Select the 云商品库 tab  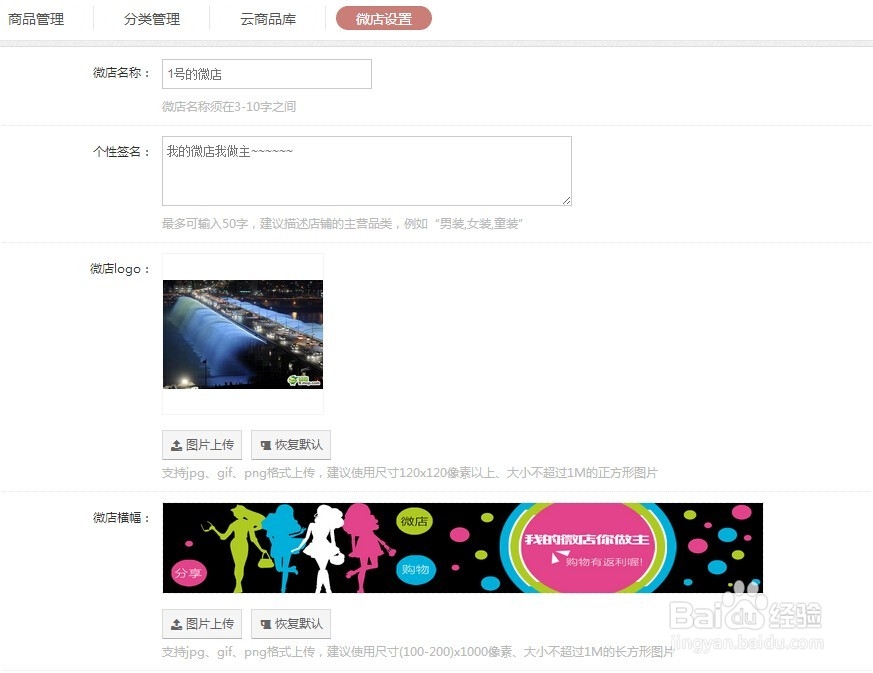click(267, 17)
